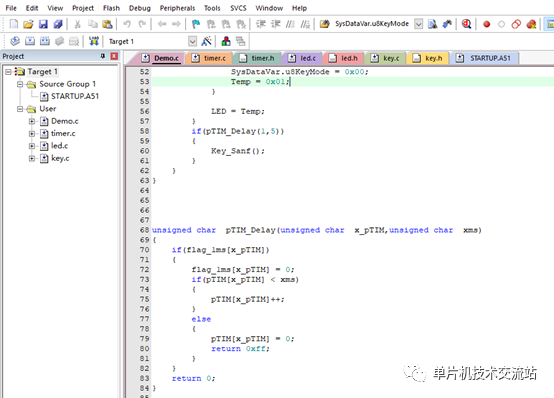This screenshot has height=398, width=554.
Task: Click the Paste icon
Action: [x=107, y=24]
